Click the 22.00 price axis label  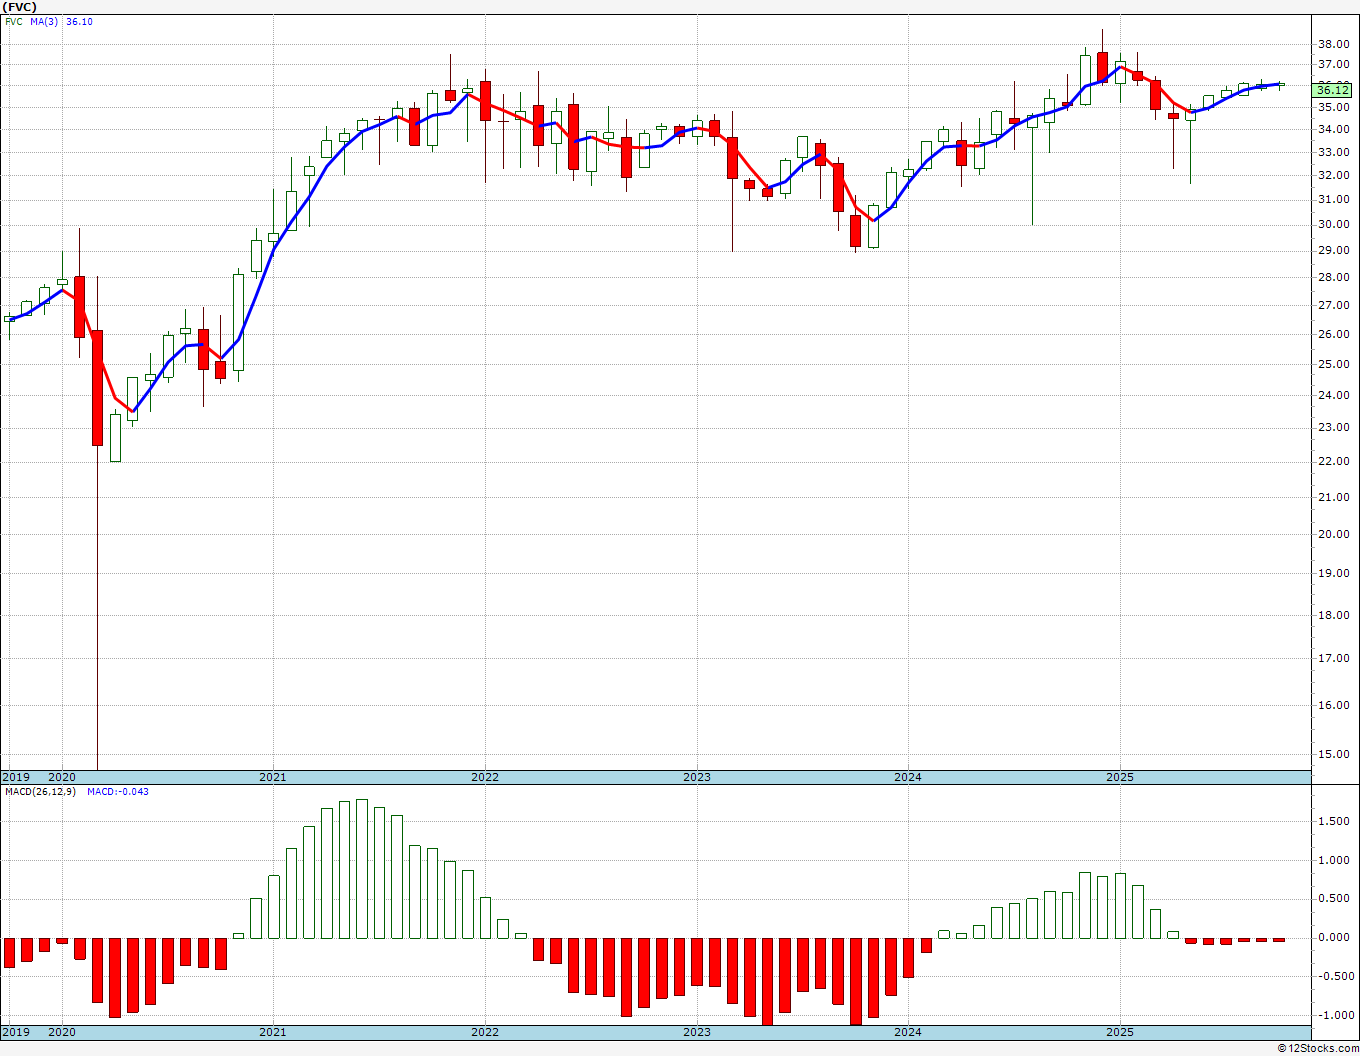point(1333,461)
